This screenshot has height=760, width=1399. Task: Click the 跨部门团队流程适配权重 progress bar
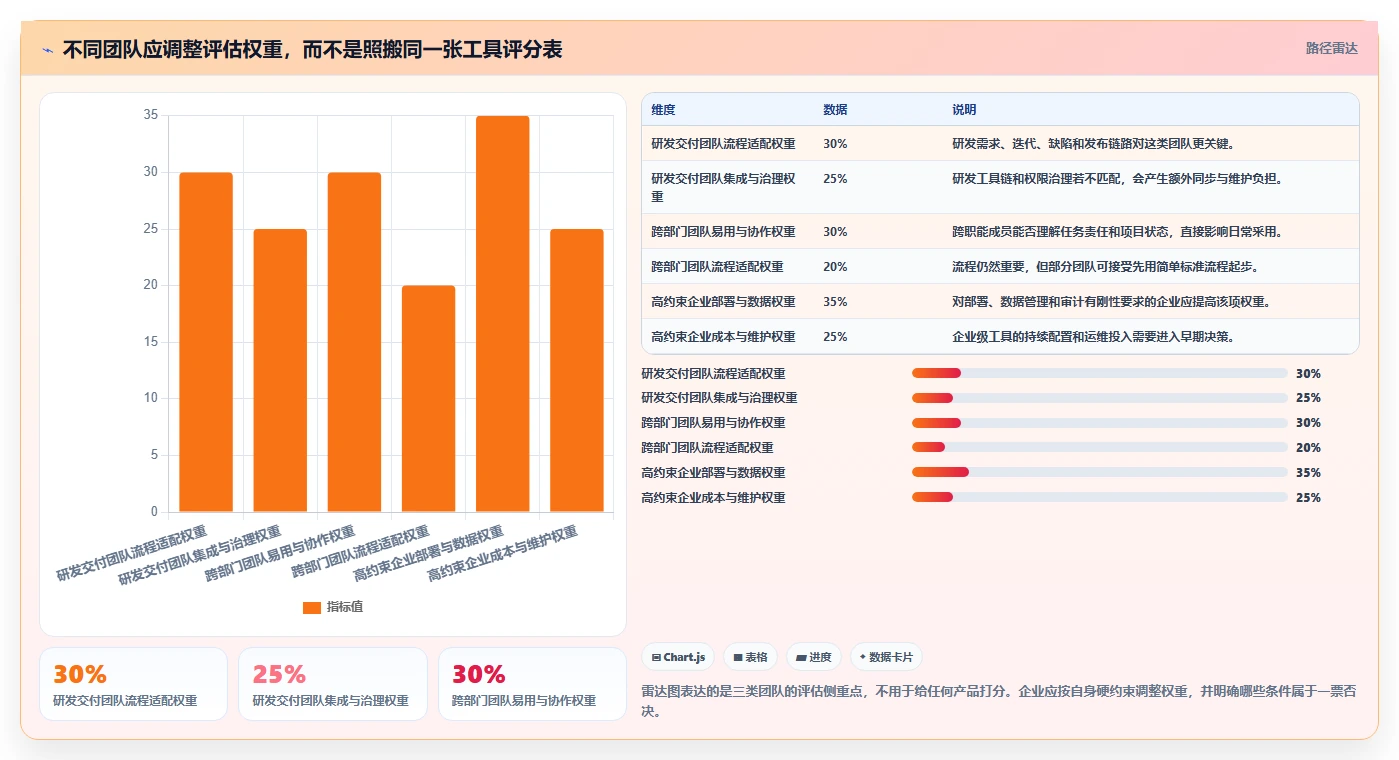(x=1099, y=447)
